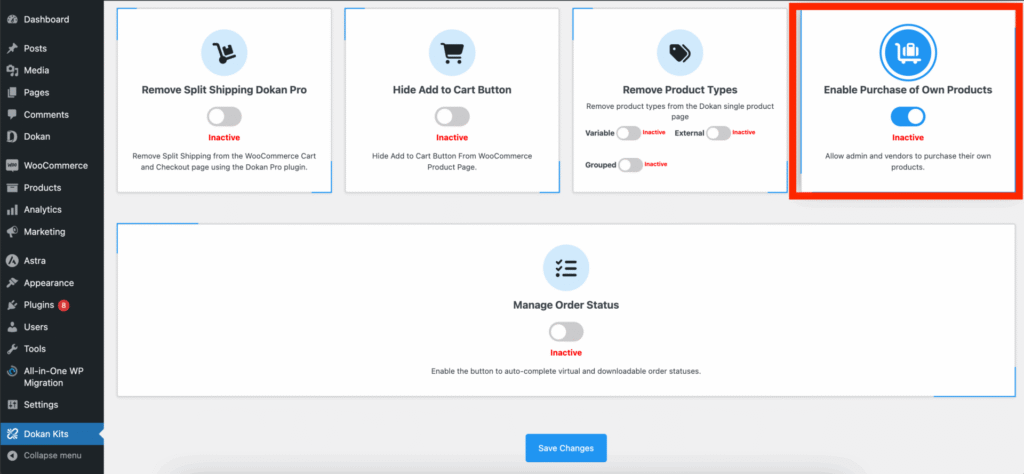Click the Hide Add to Cart Button heading
Viewport: 1024px width, 474px height.
[452, 90]
